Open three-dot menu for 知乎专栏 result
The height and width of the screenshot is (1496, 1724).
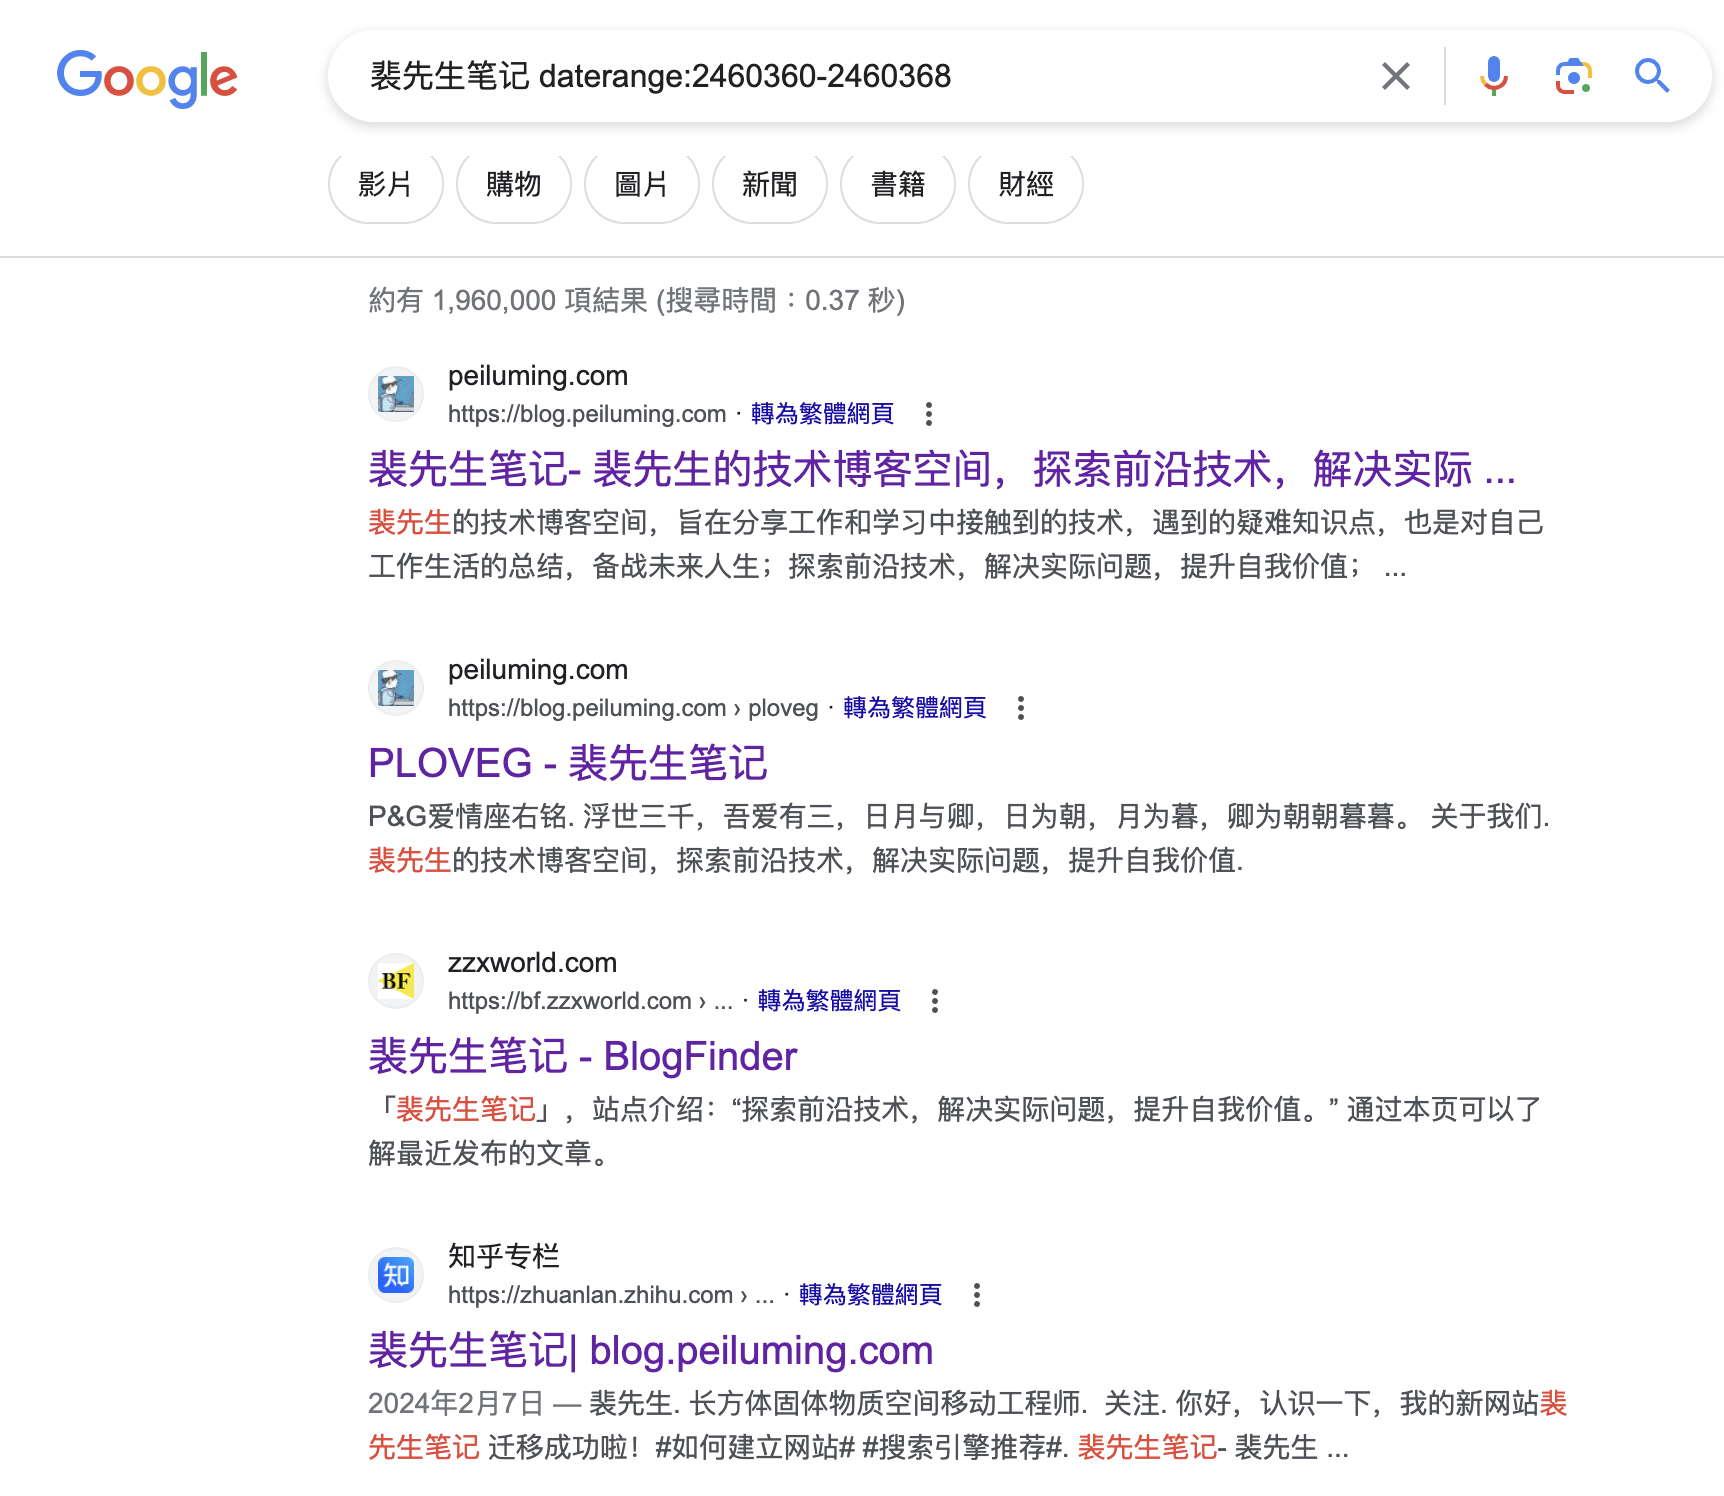977,1295
